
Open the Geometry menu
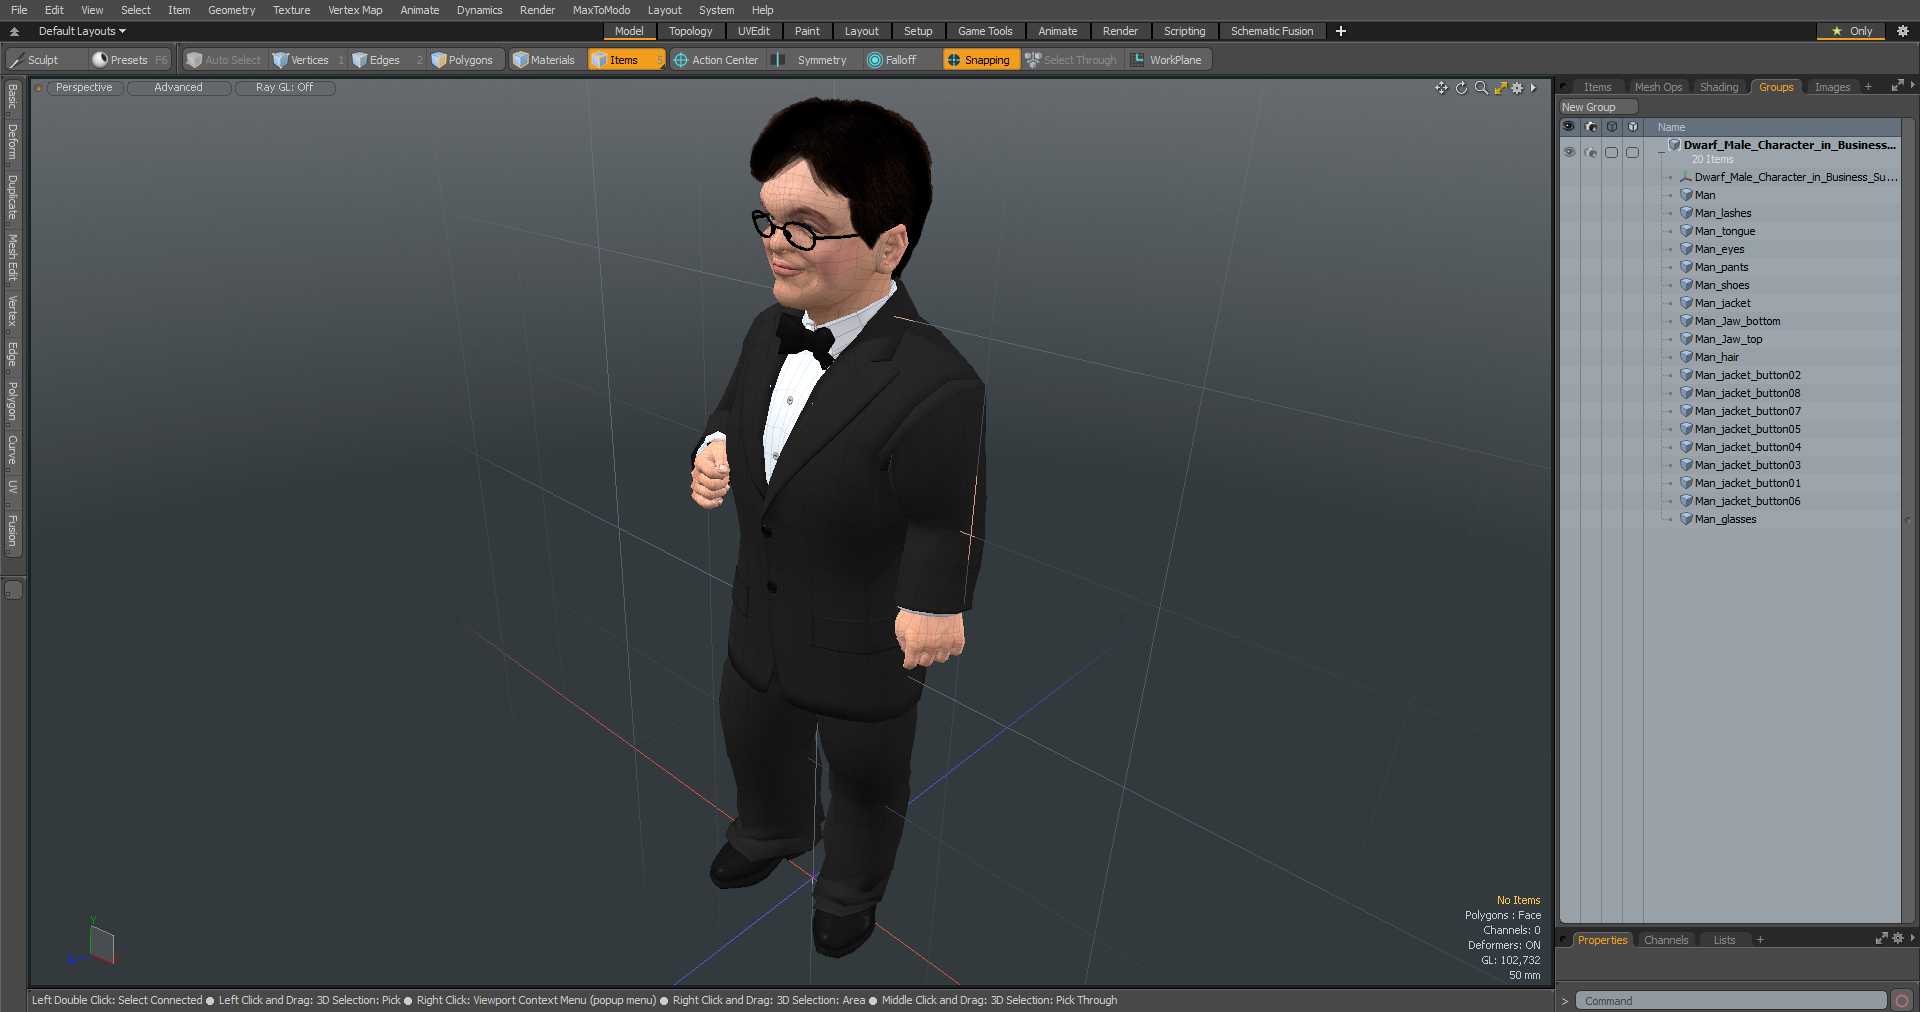(231, 10)
